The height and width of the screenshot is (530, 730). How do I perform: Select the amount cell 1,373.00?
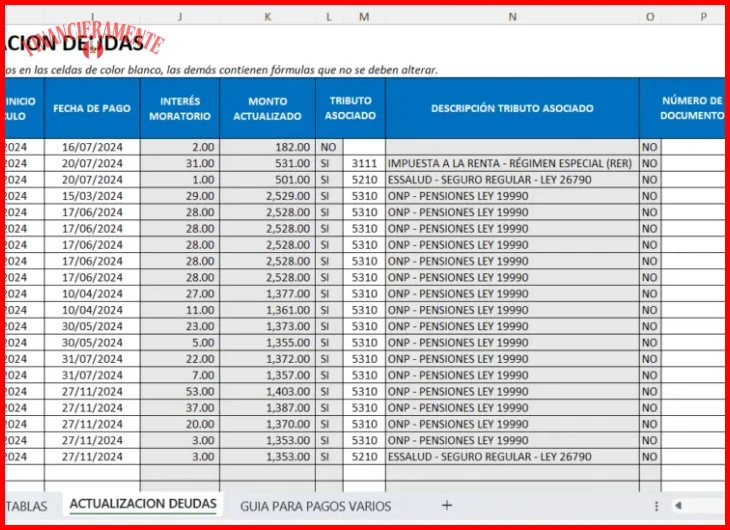267,326
